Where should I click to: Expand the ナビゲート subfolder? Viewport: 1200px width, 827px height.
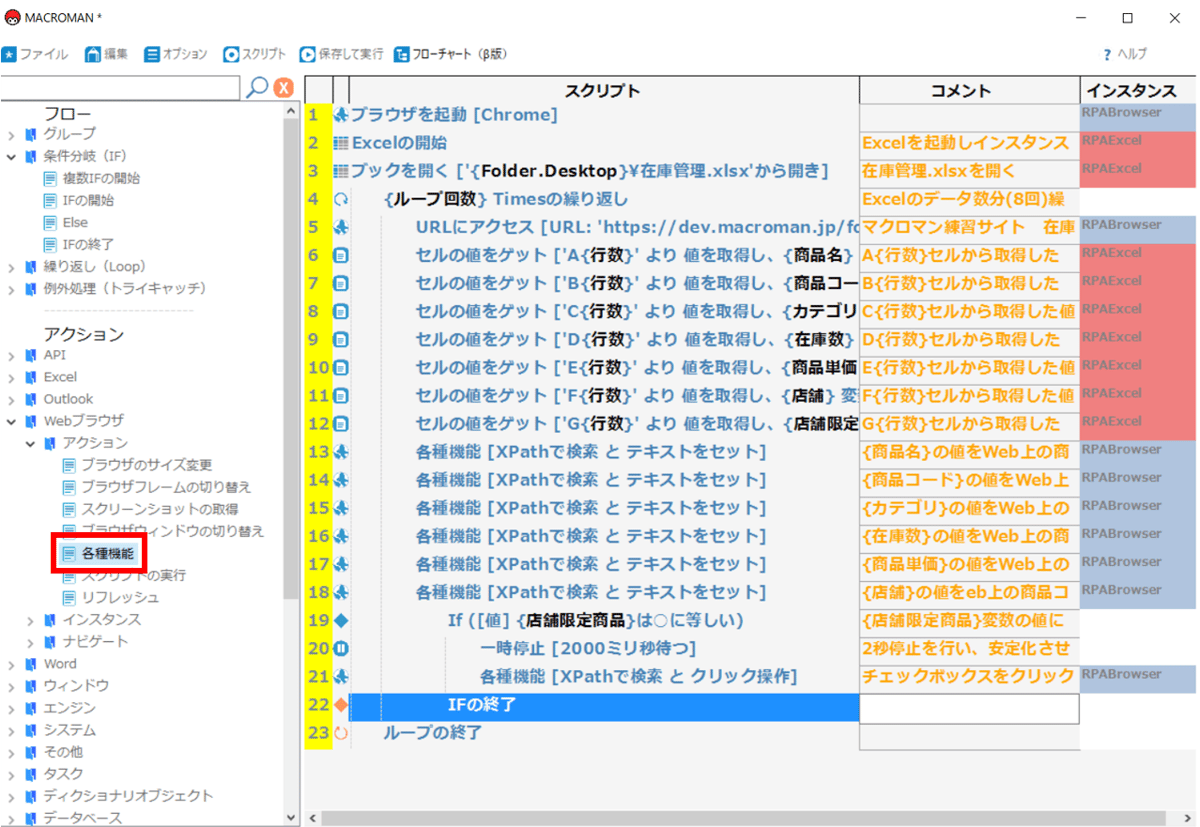point(30,642)
